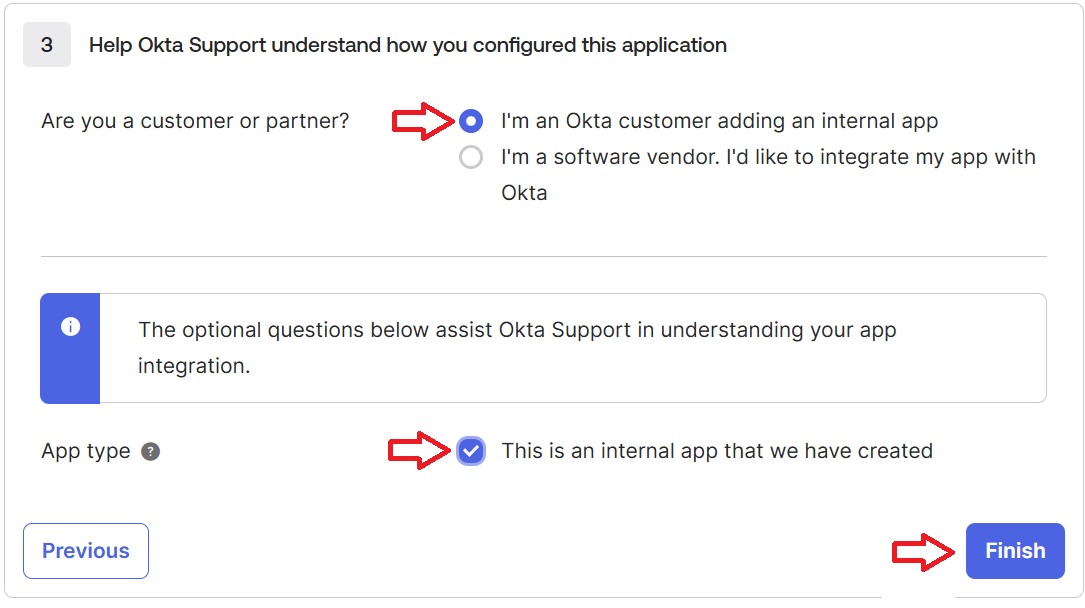The image size is (1085, 608).
Task: Click "This is an internal app" label text
Action: 716,451
